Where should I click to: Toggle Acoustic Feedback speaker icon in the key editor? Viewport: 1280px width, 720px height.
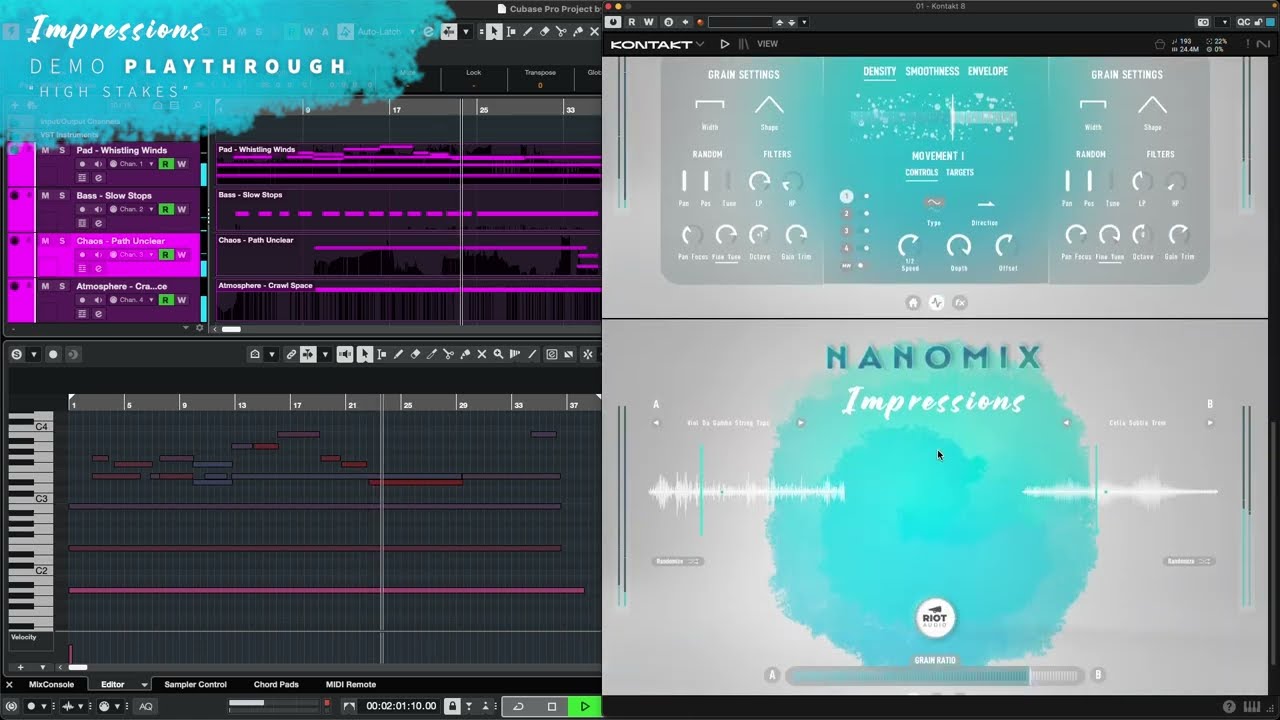coord(345,354)
